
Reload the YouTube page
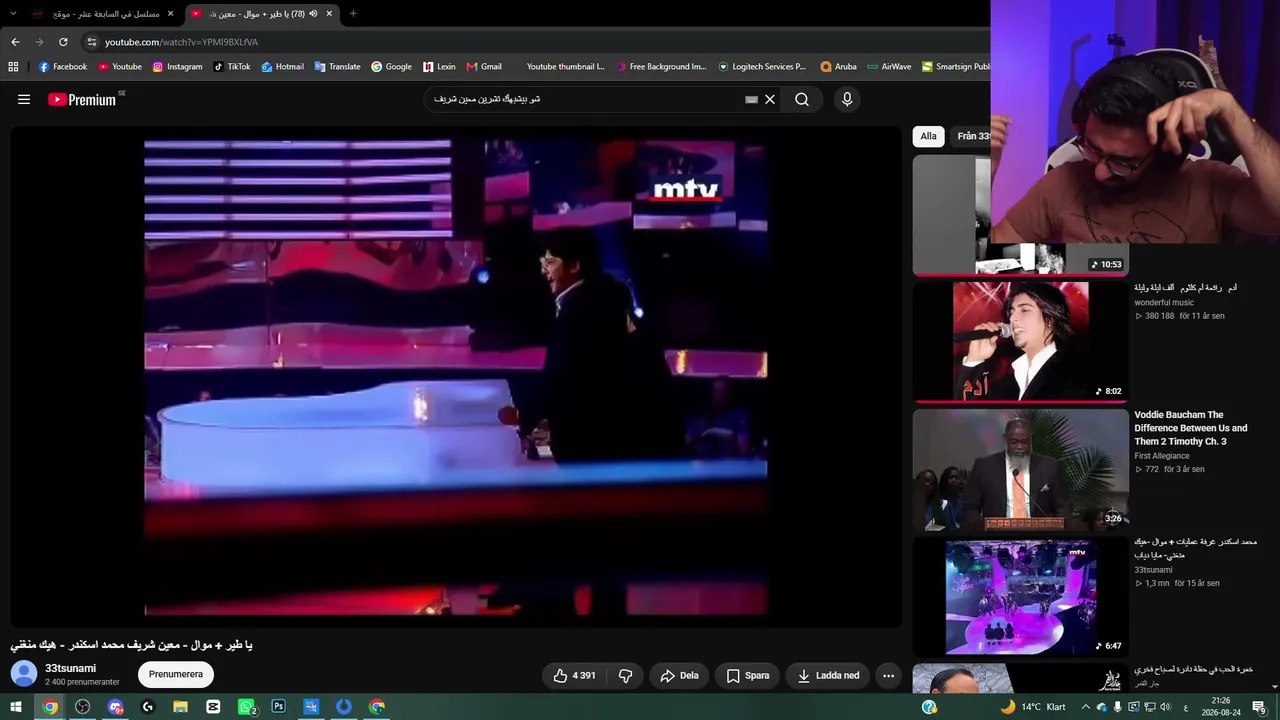click(x=63, y=42)
